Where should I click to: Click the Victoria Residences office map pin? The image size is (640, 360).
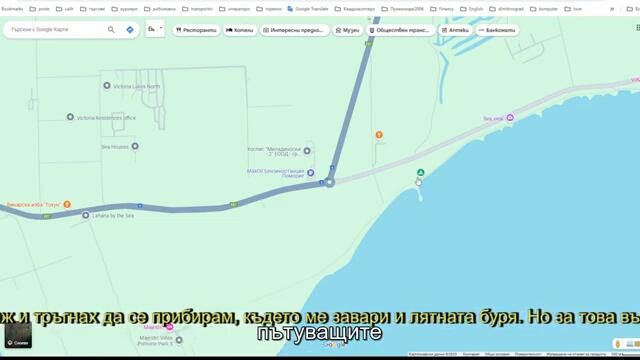click(70, 117)
